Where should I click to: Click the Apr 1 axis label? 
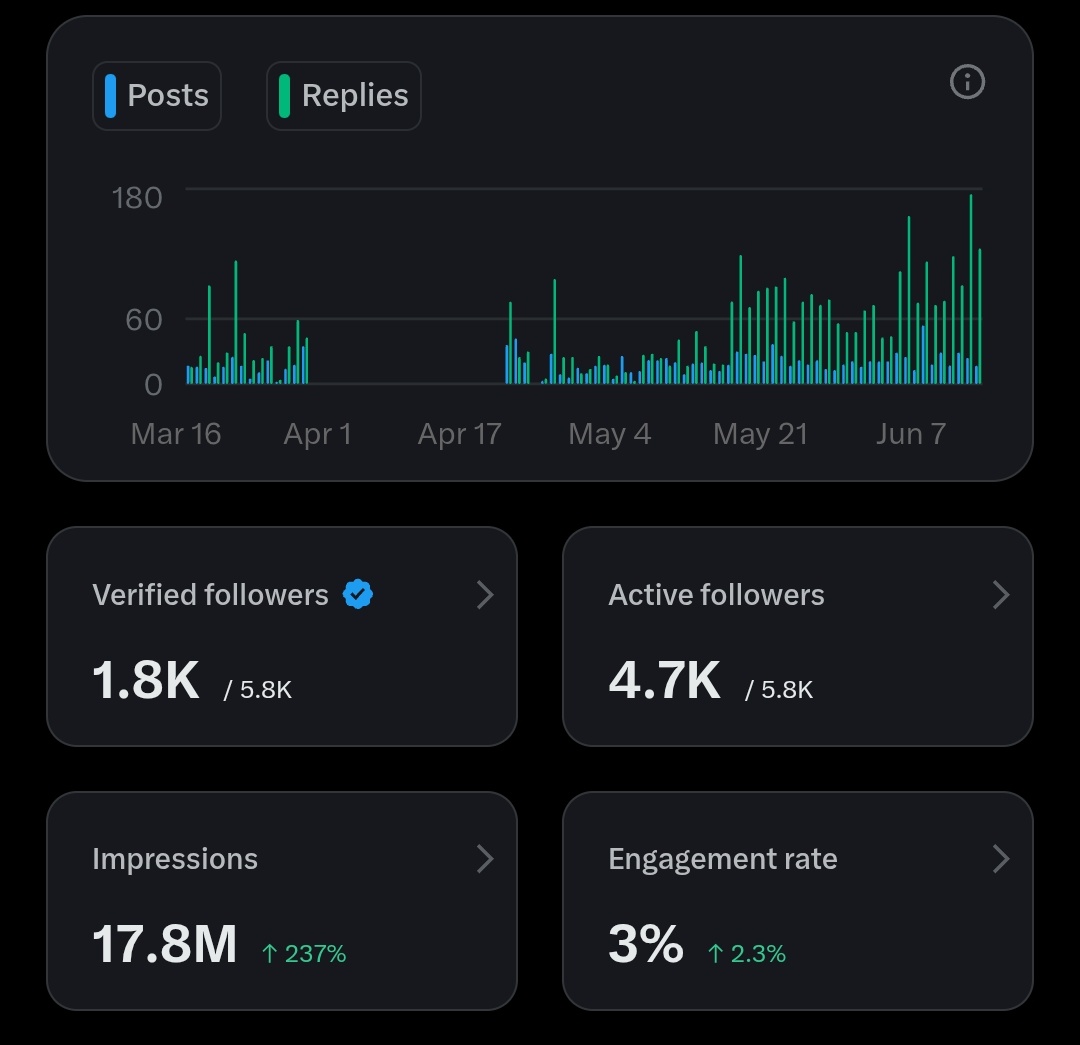point(318,434)
